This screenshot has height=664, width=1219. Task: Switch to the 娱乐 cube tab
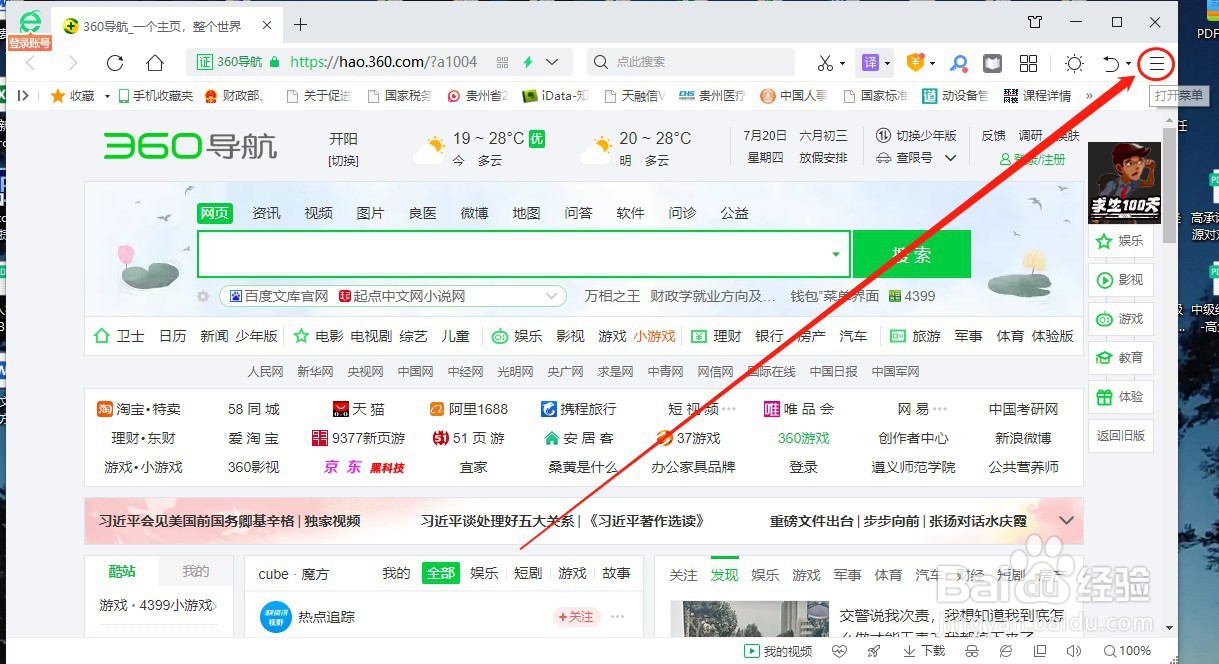484,573
